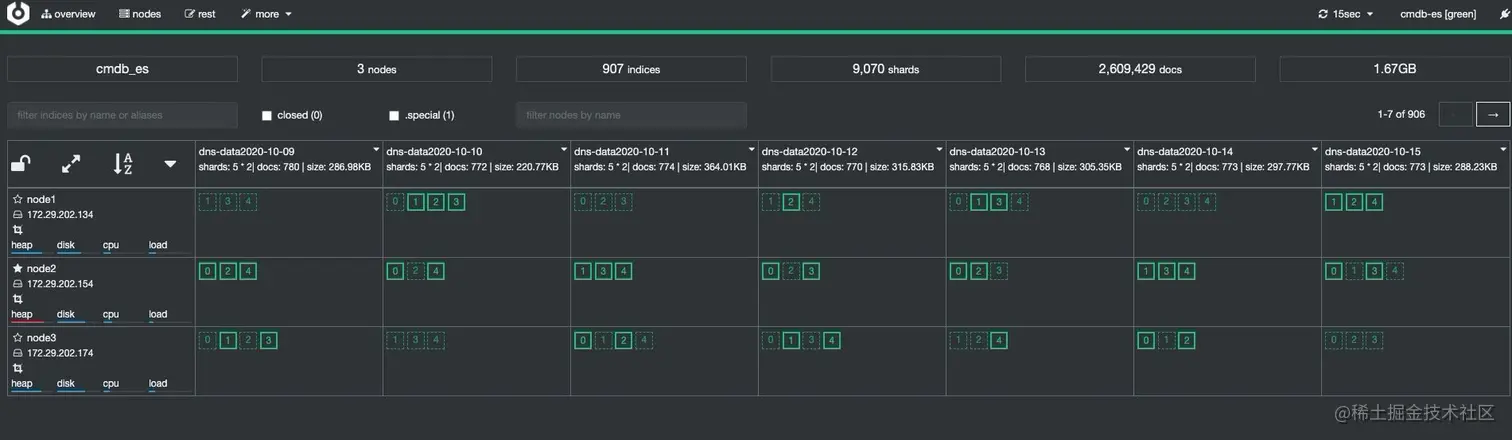Click the 3 nodes stat box
The height and width of the screenshot is (440, 1512).
coord(376,69)
